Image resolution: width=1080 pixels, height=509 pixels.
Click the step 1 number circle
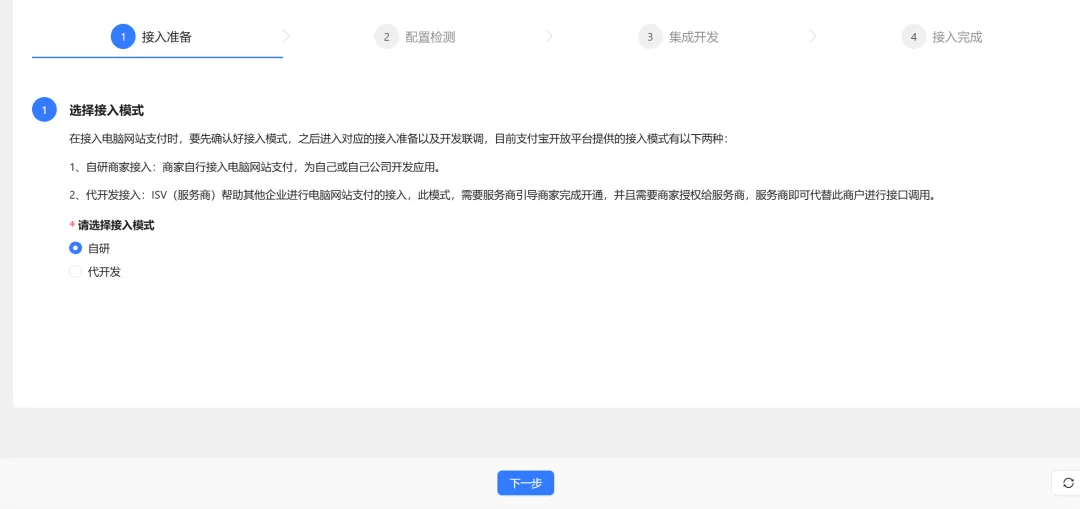(x=123, y=37)
